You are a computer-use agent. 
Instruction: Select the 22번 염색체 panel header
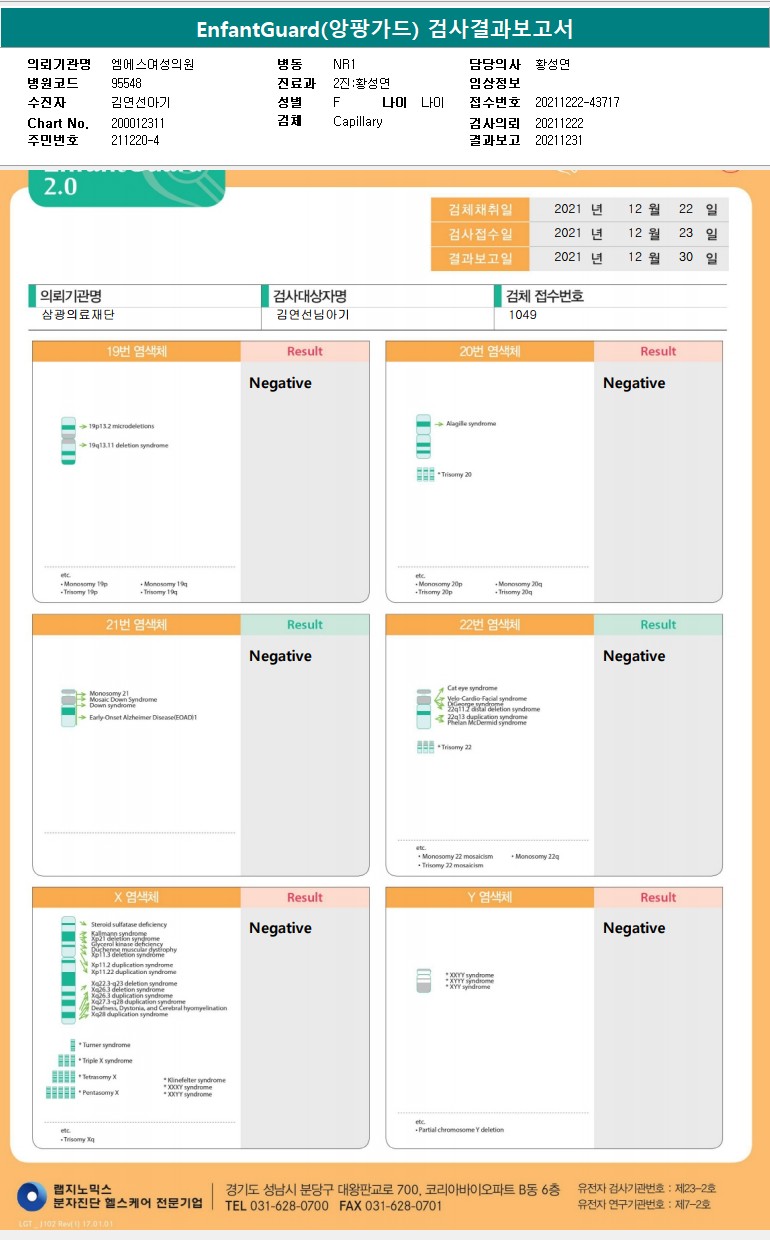[490, 624]
